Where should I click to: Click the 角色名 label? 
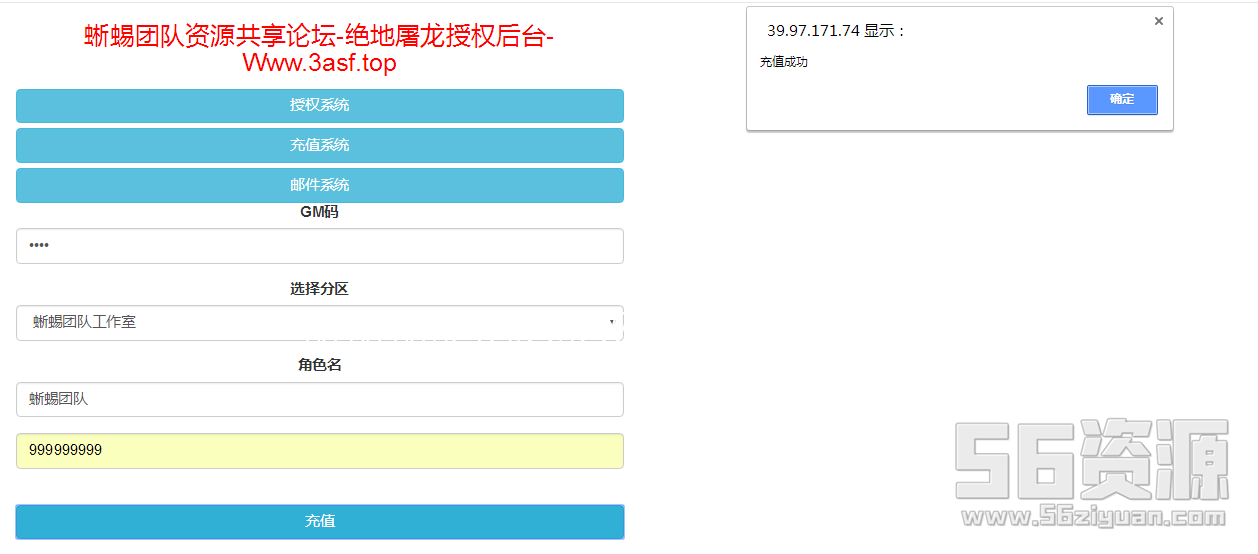tap(320, 365)
